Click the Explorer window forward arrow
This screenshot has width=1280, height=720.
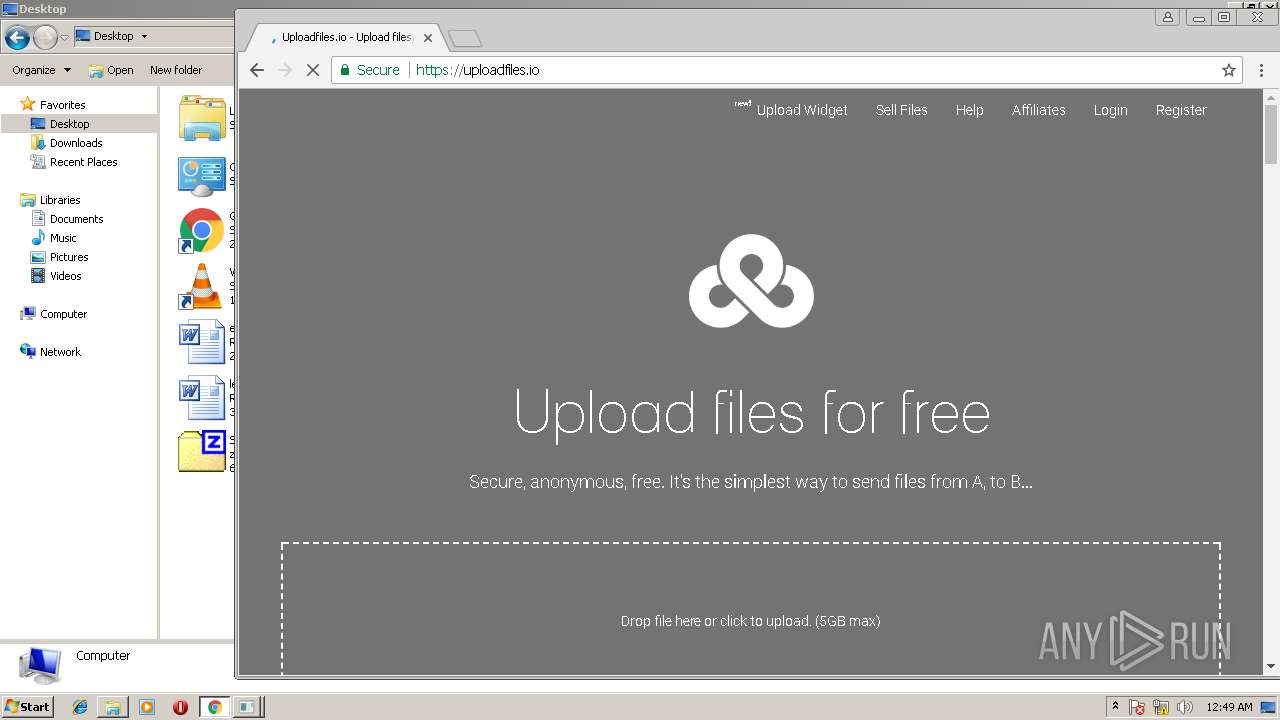pyautogui.click(x=45, y=38)
